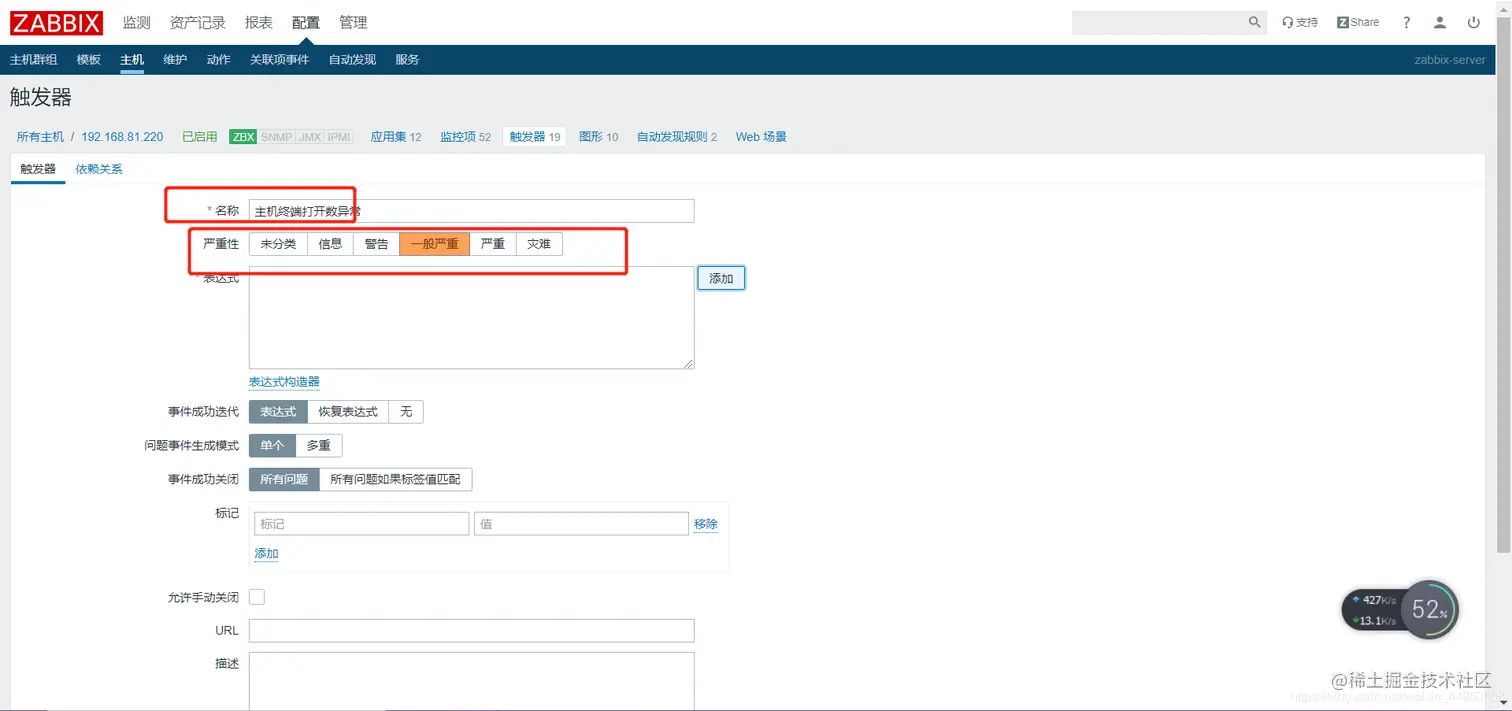The height and width of the screenshot is (711, 1512).
Task: Go to 主机 submenu
Action: [x=132, y=60]
